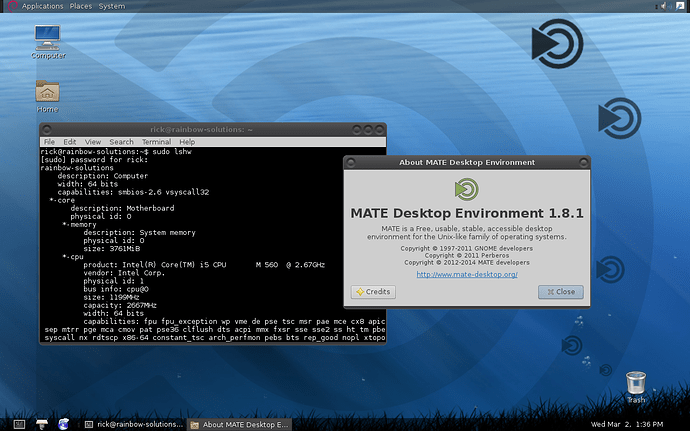The width and height of the screenshot is (690, 431).
Task: Open the terminal's Help menu
Action: (187, 142)
